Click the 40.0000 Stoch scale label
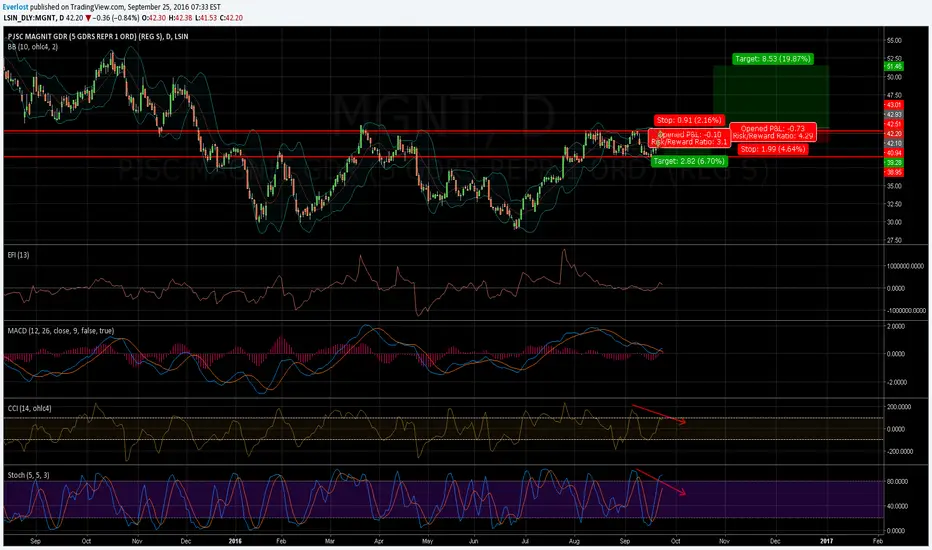 (x=897, y=507)
